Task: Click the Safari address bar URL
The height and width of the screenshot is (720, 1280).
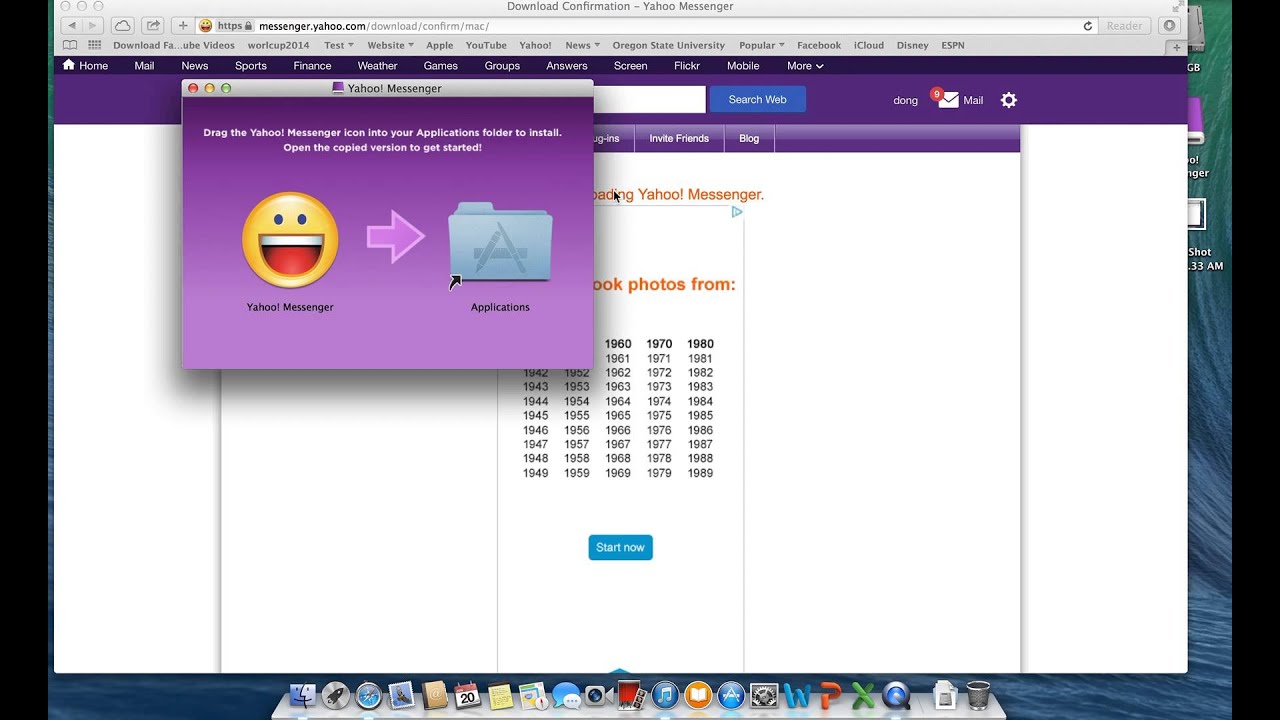Action: coord(374,26)
